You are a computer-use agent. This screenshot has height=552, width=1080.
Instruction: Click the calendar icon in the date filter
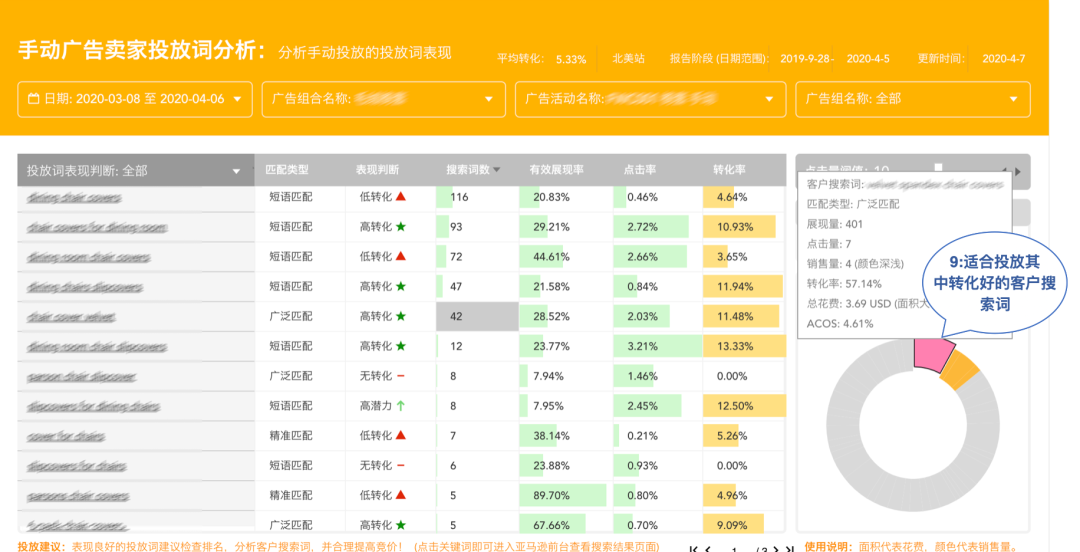pyautogui.click(x=33, y=99)
